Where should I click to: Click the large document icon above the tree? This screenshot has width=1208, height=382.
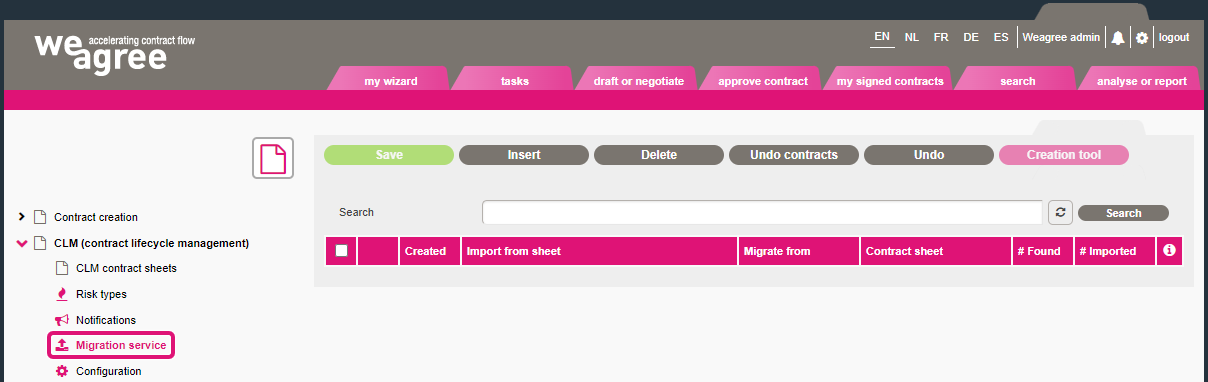[273, 158]
